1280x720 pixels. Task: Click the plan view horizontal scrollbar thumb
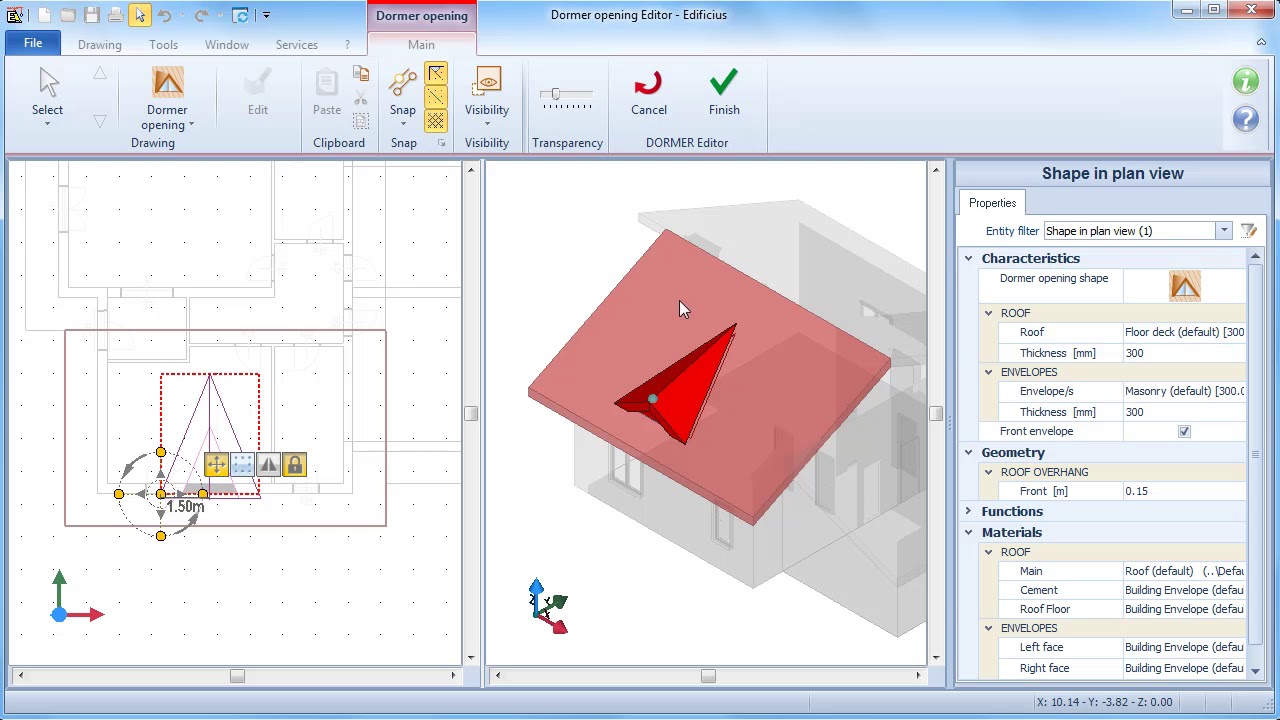pyautogui.click(x=237, y=676)
